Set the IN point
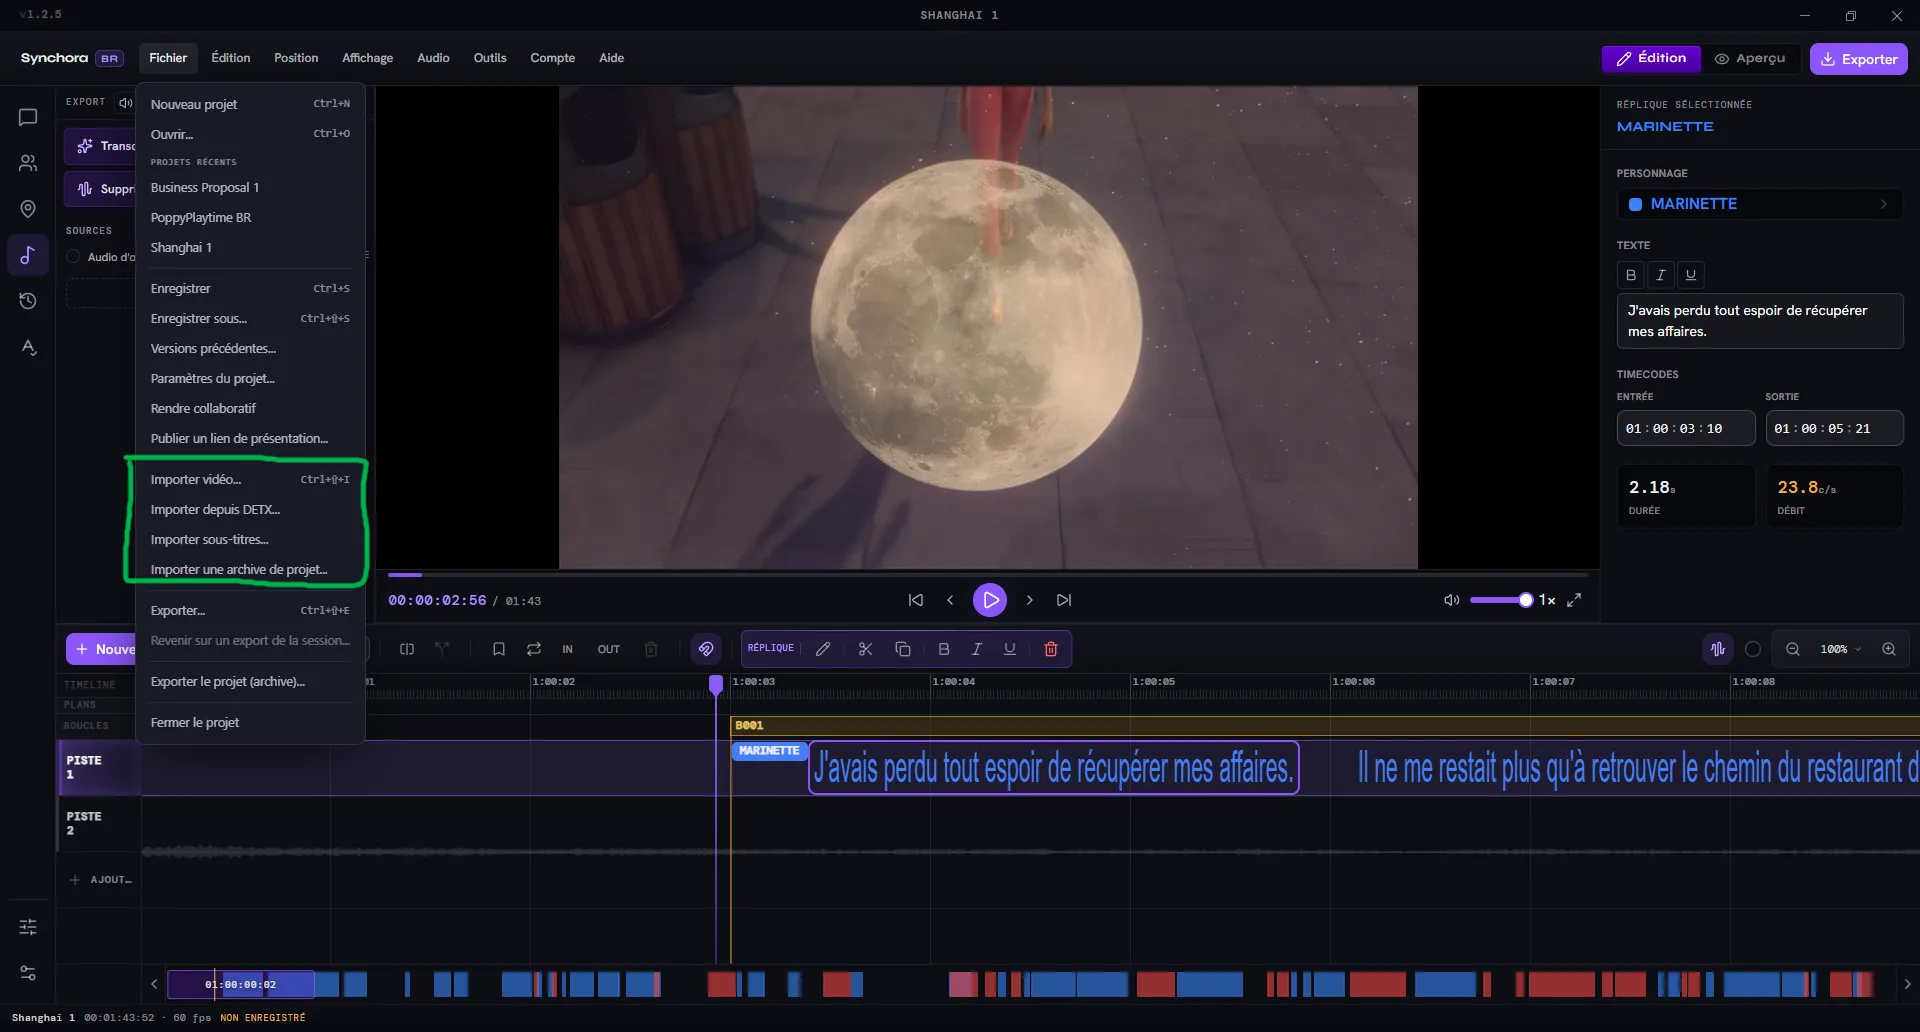1920x1032 pixels. coord(567,650)
